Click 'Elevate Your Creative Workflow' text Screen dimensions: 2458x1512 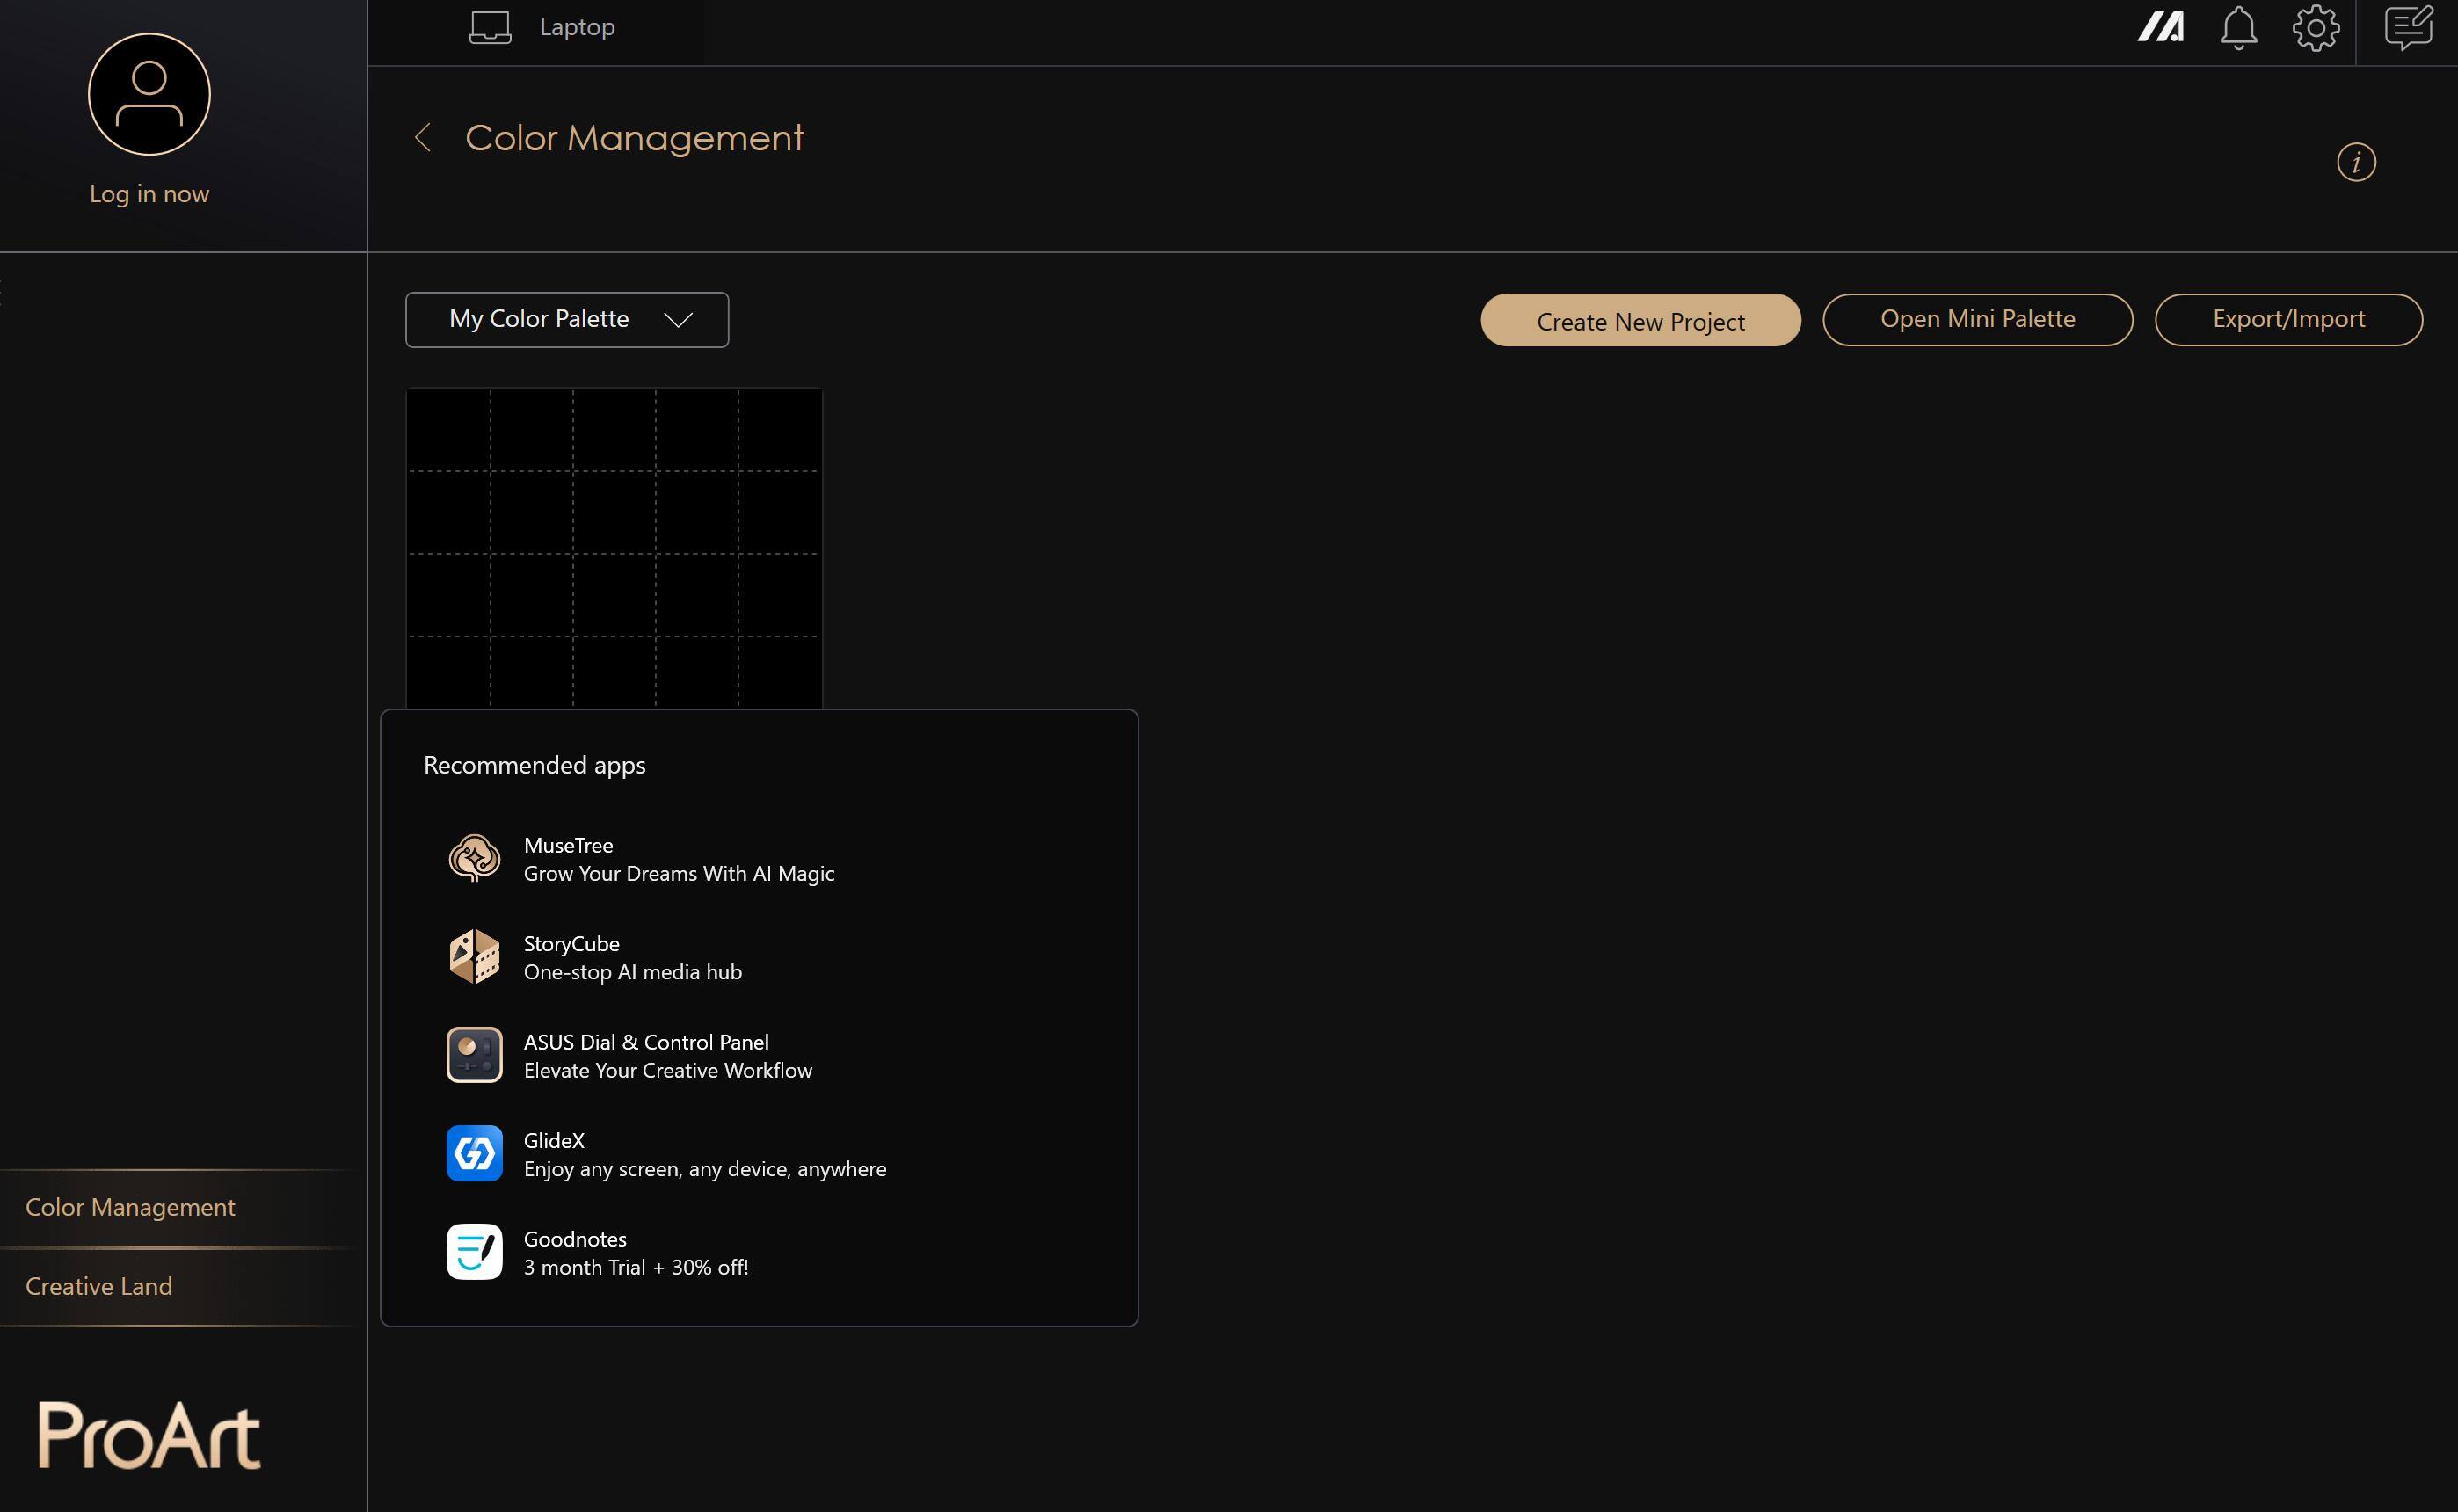(x=668, y=1071)
